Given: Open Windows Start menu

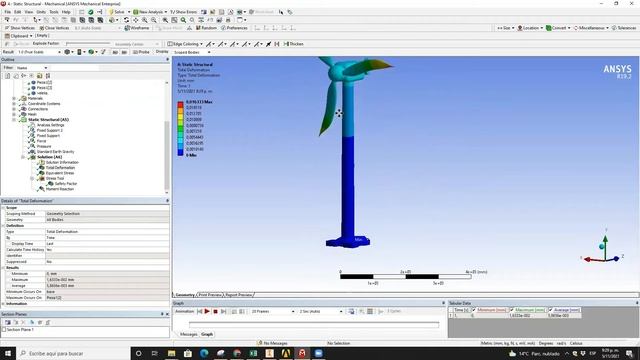Looking at the screenshot, I should coord(8,353).
